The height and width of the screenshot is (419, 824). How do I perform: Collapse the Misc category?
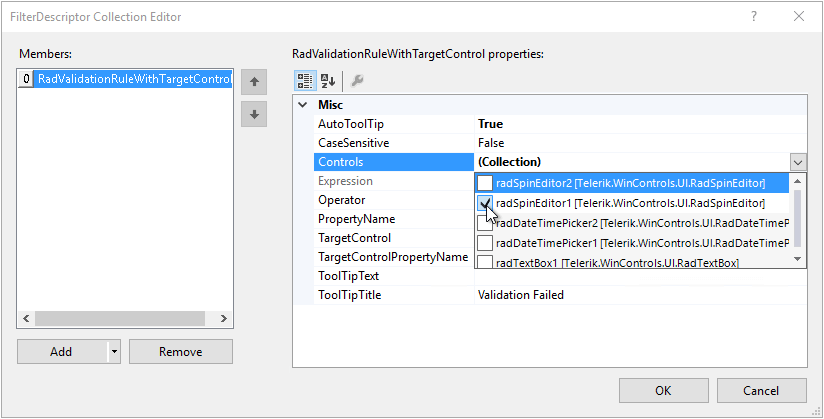pos(303,105)
